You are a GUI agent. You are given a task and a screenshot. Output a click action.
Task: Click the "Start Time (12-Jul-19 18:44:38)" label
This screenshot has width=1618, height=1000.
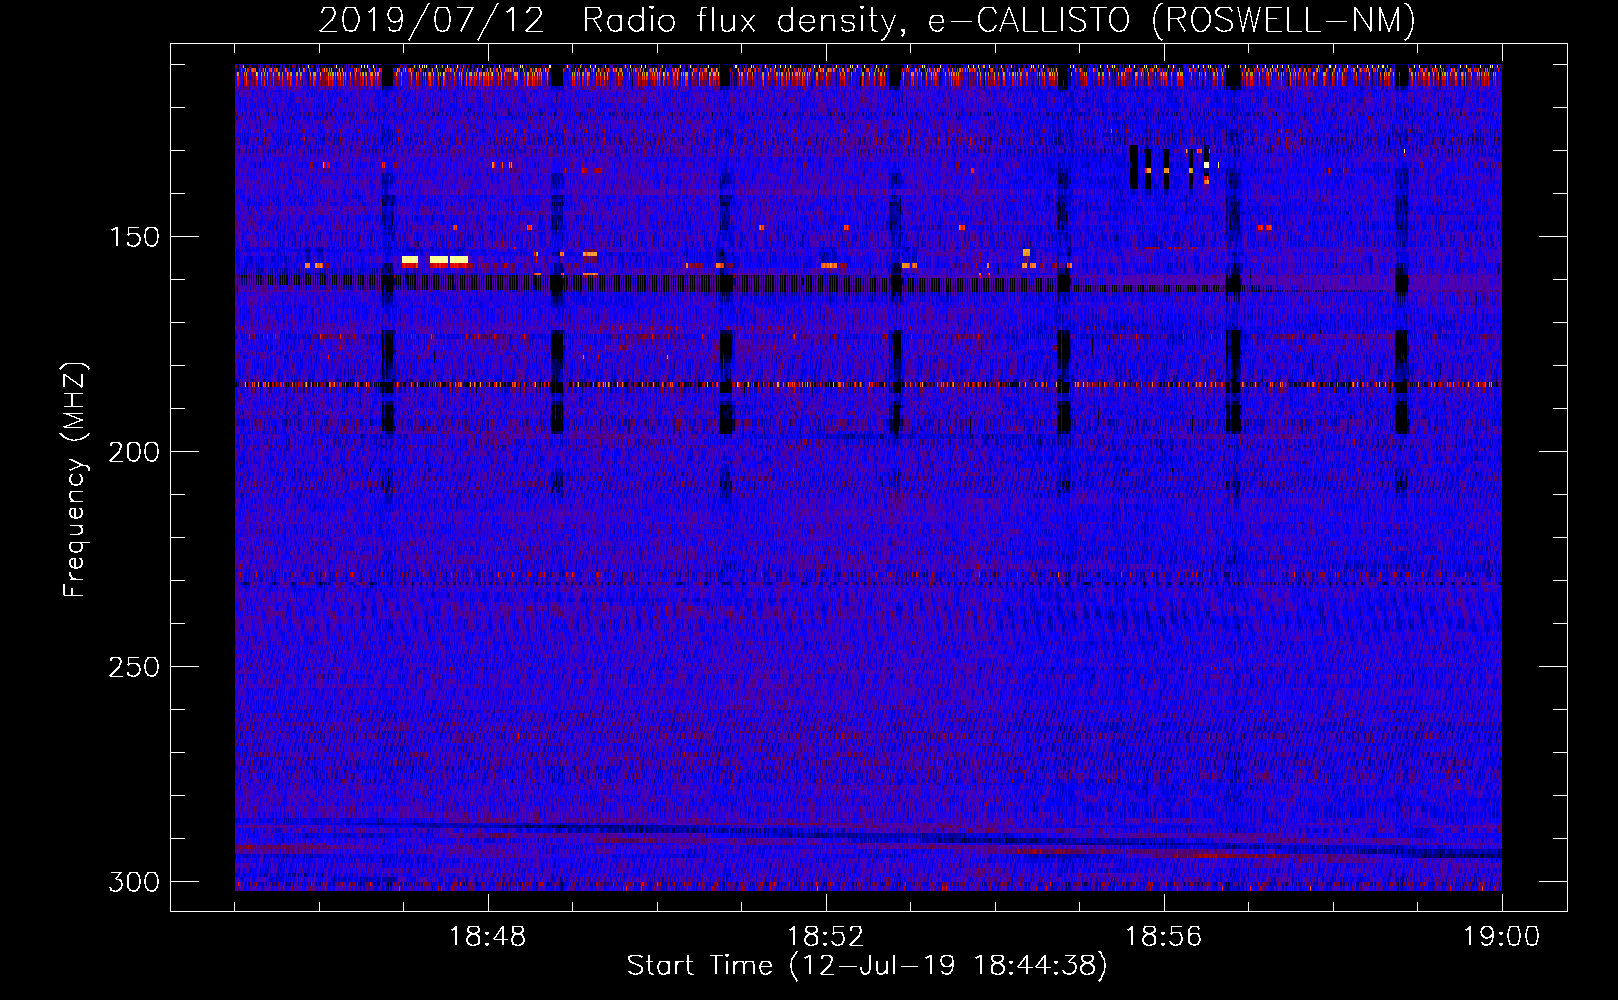point(867,966)
